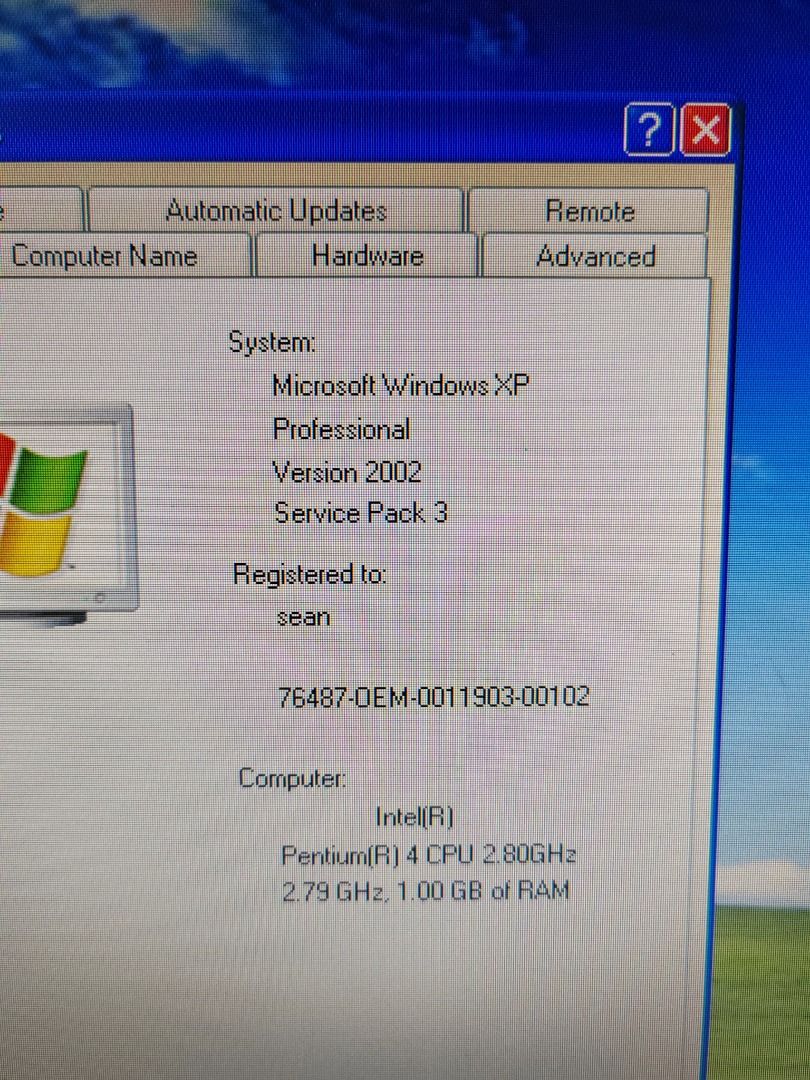View the Remote tab settings

pyautogui.click(x=589, y=211)
